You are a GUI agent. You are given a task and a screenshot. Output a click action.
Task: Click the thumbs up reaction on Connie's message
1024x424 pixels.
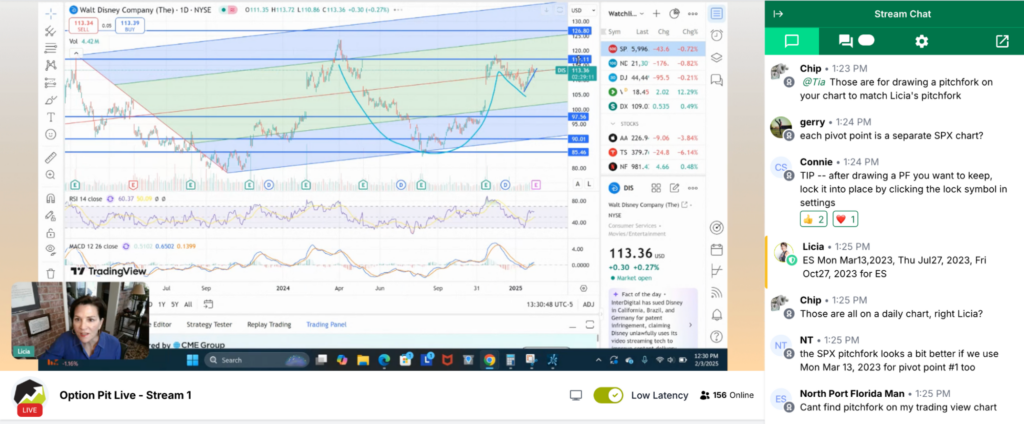814,220
